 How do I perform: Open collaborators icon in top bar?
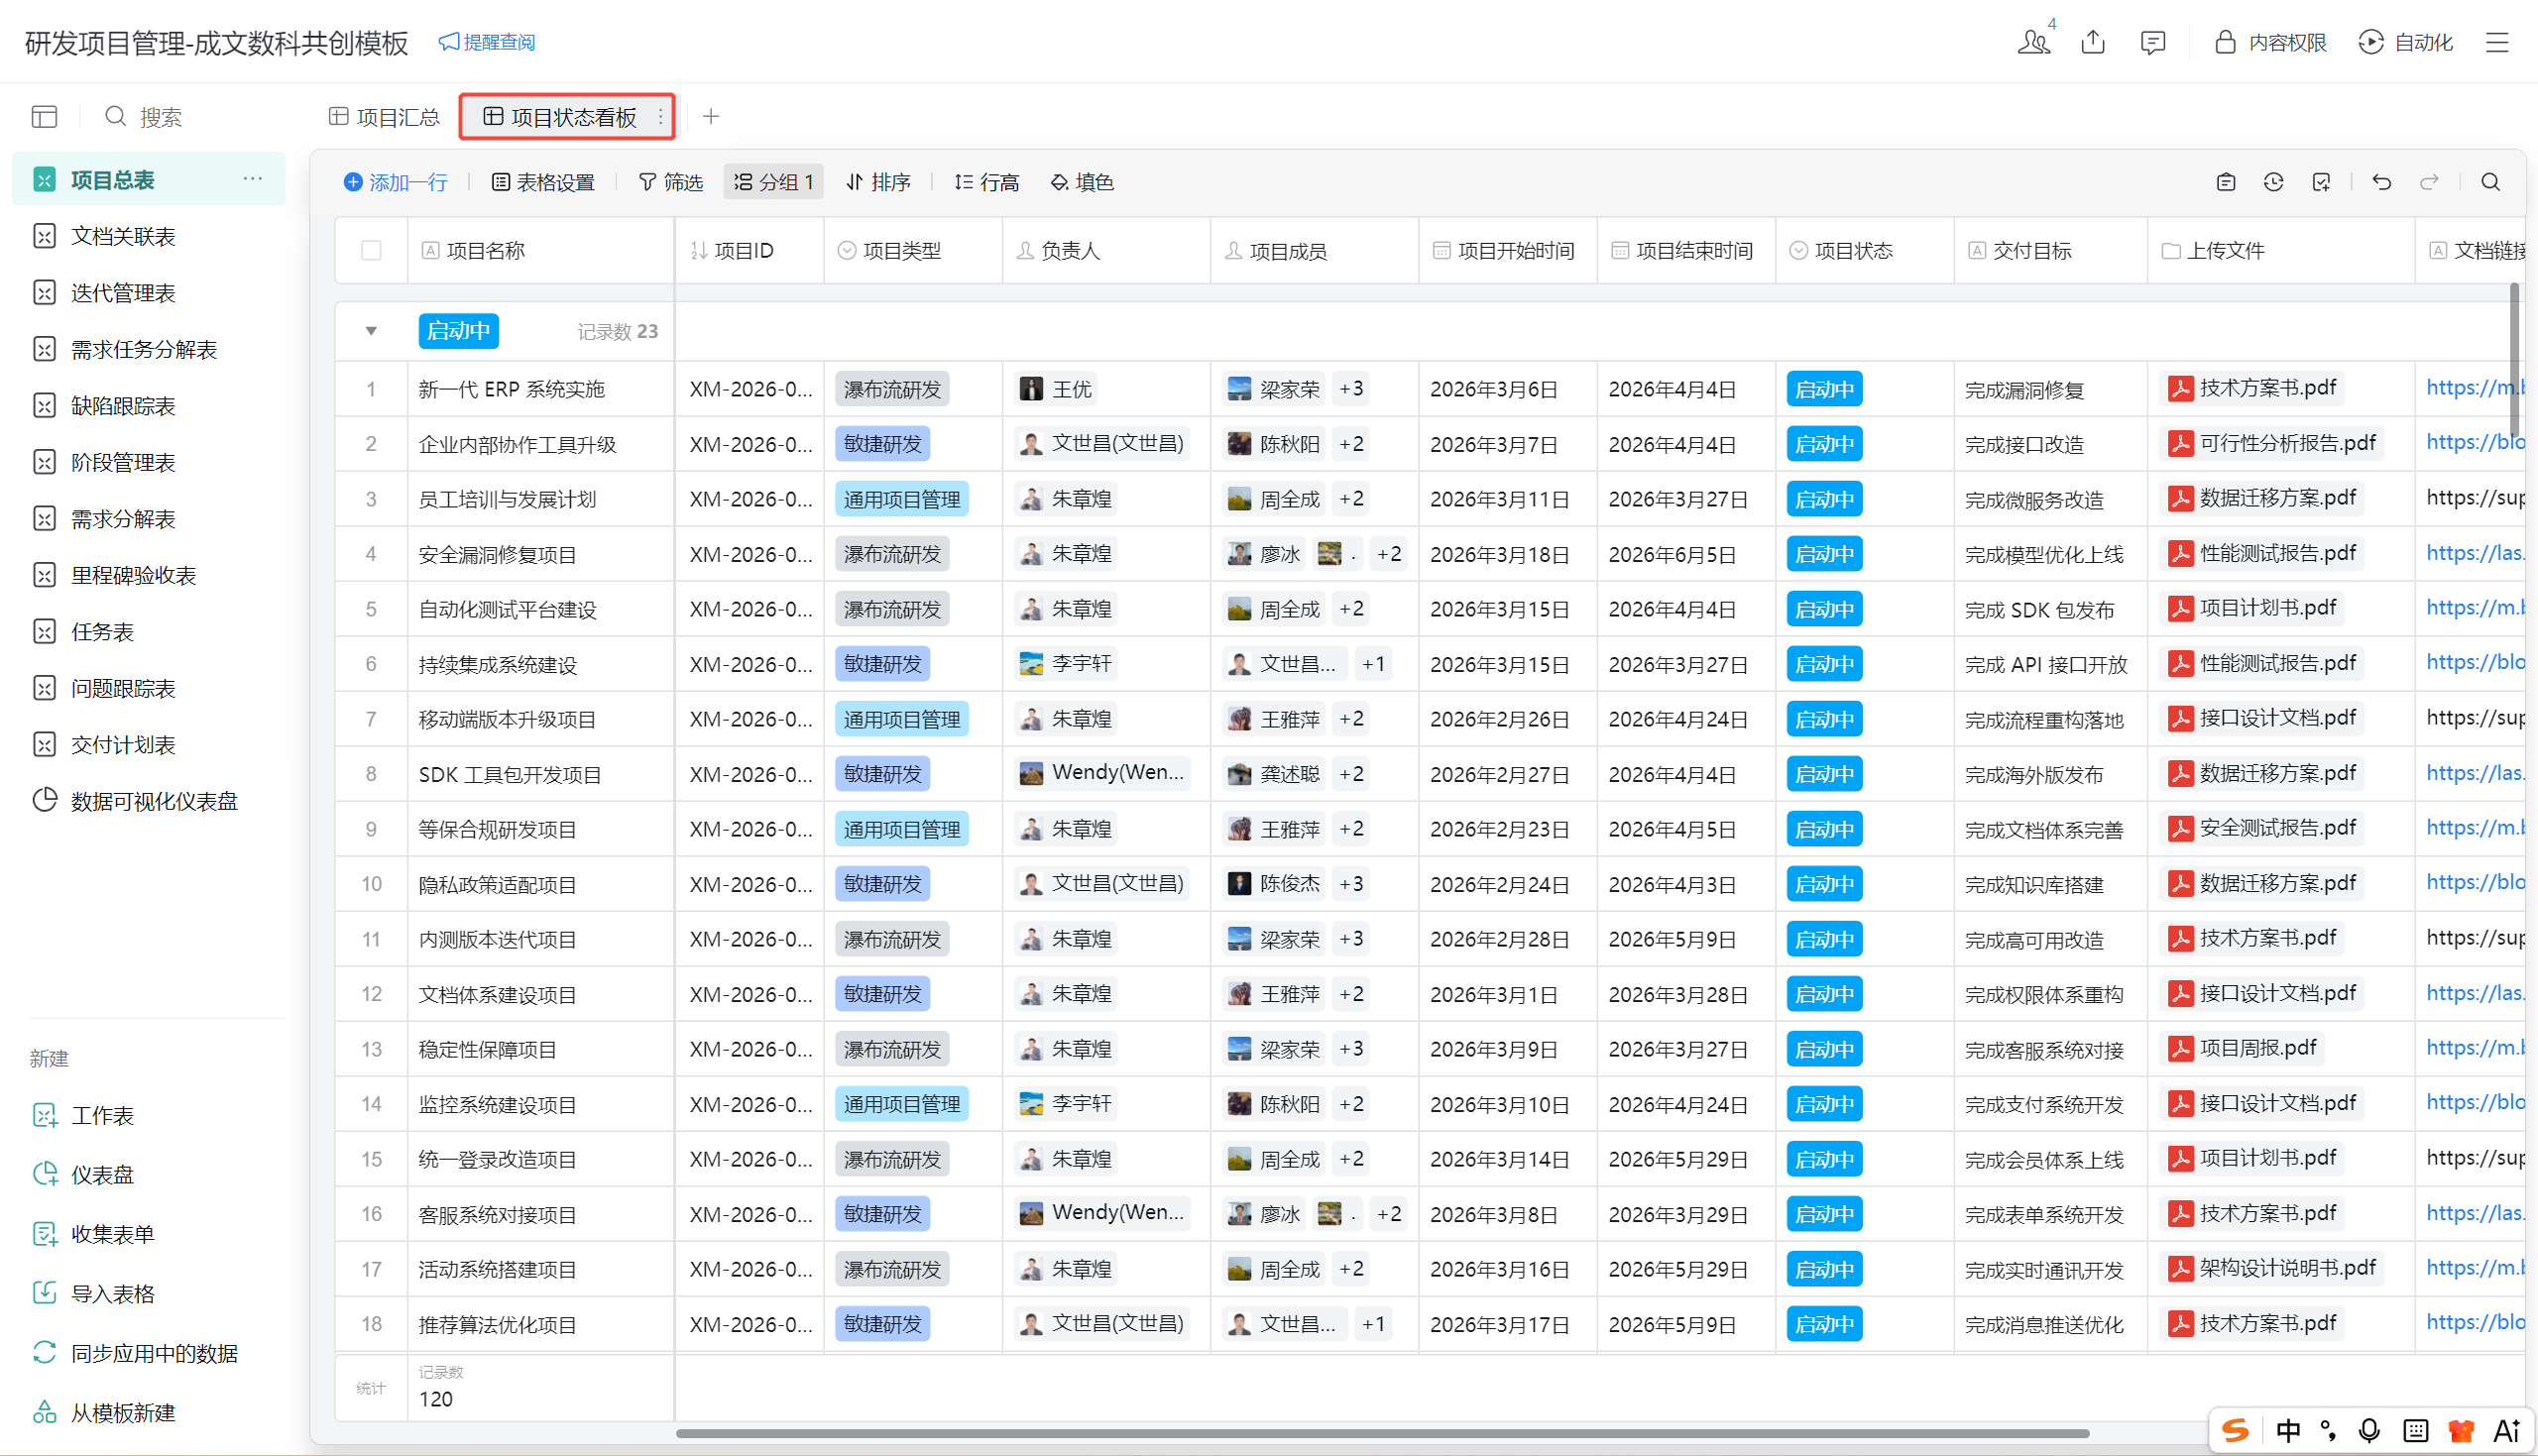(x=2033, y=42)
